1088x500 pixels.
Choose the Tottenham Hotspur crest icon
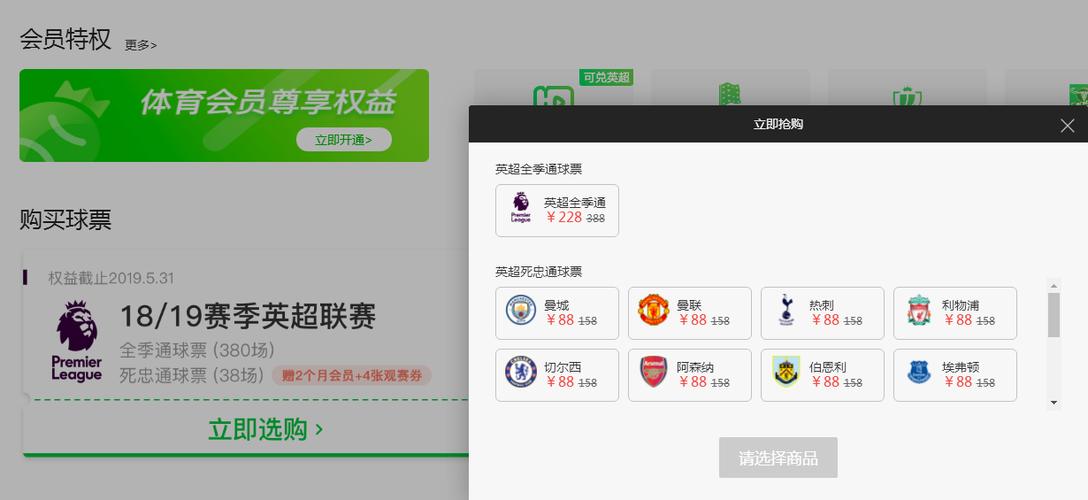(x=786, y=310)
